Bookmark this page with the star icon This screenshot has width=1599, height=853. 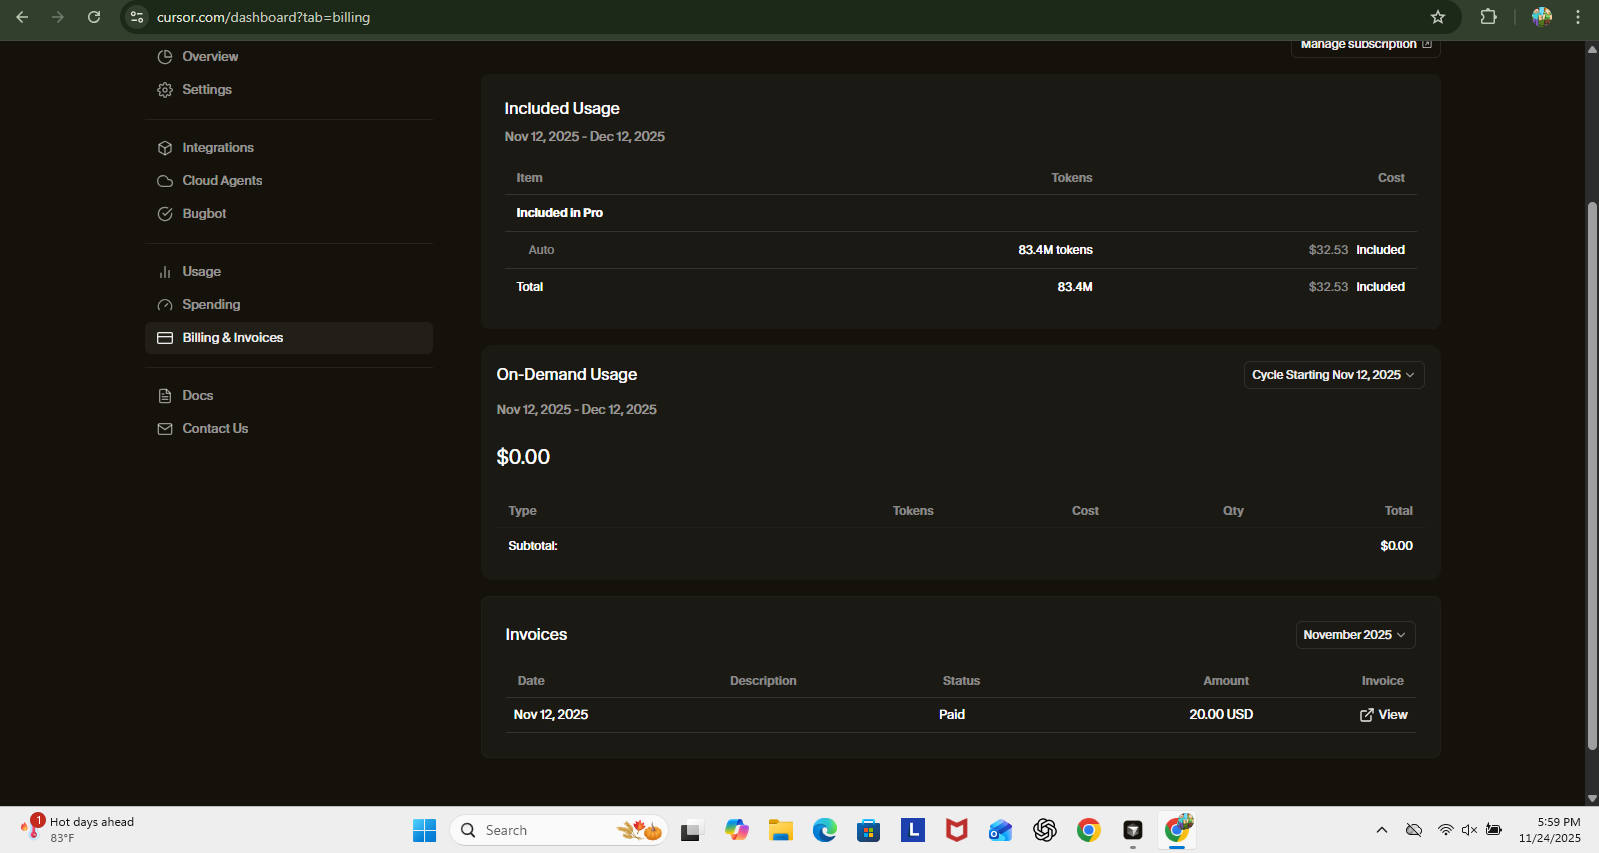(1437, 17)
